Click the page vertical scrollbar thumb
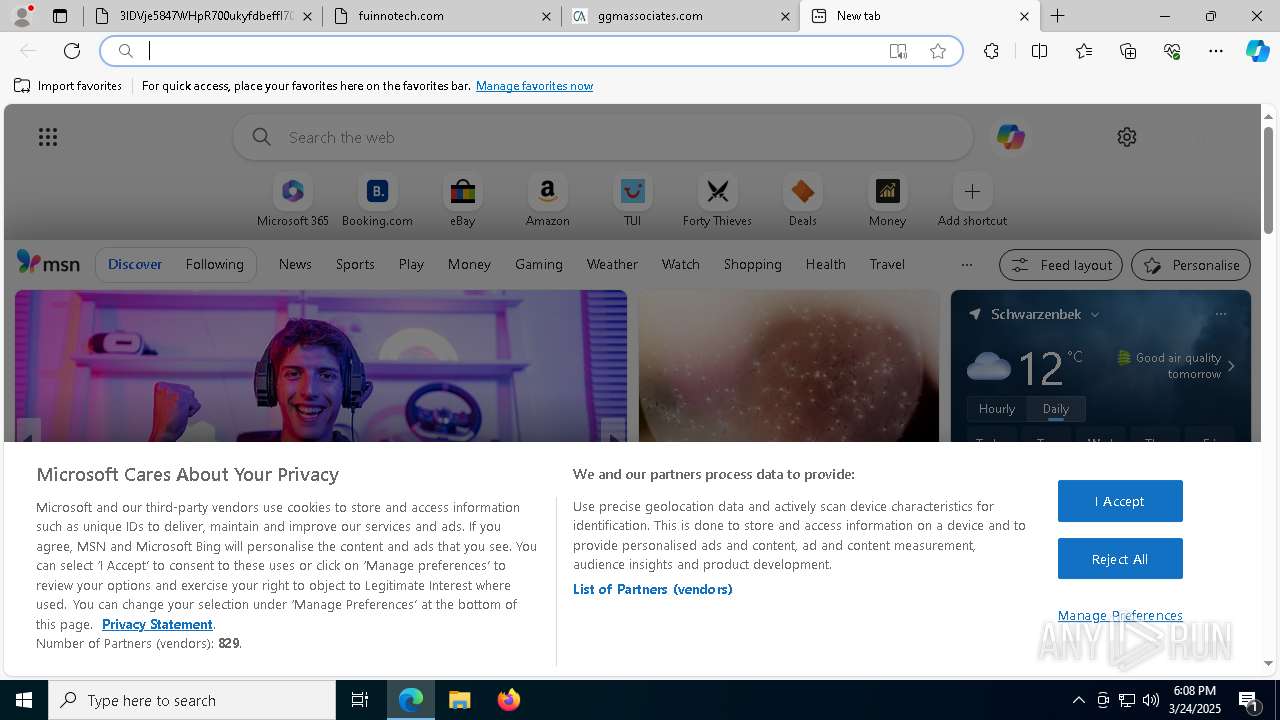The height and width of the screenshot is (720, 1280). [1268, 180]
